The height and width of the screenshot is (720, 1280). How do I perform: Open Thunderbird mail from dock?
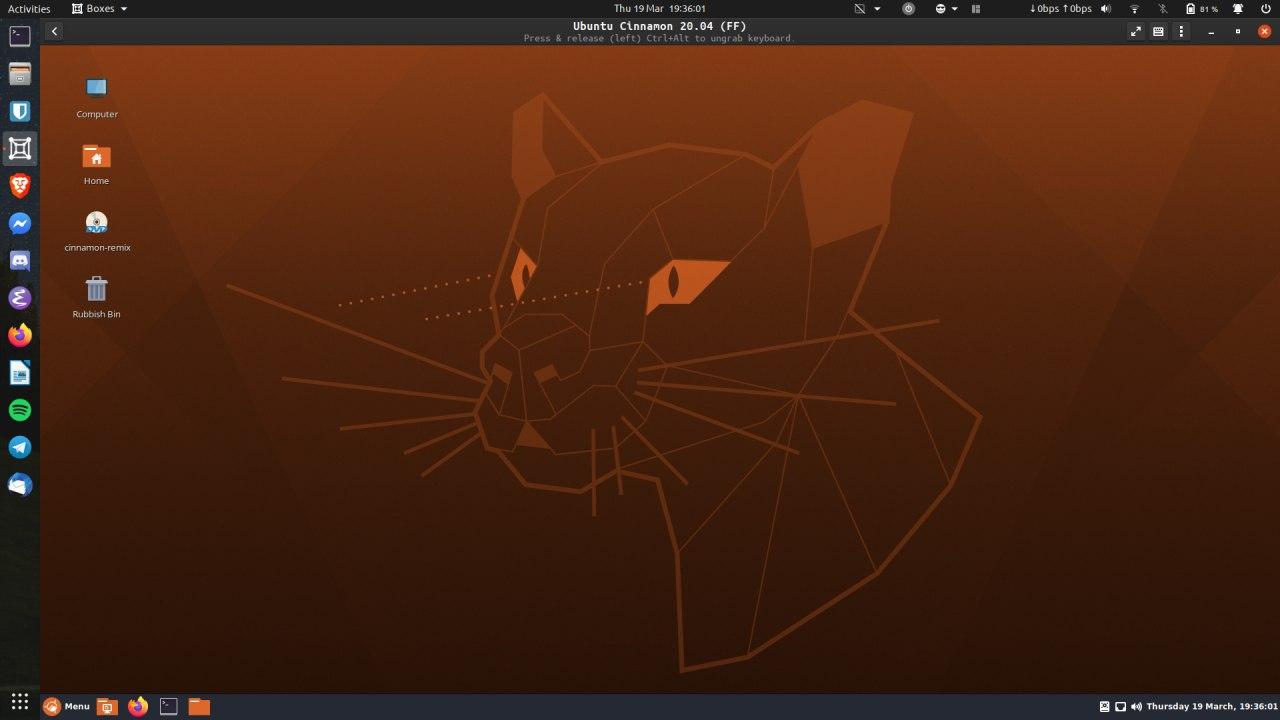click(20, 485)
